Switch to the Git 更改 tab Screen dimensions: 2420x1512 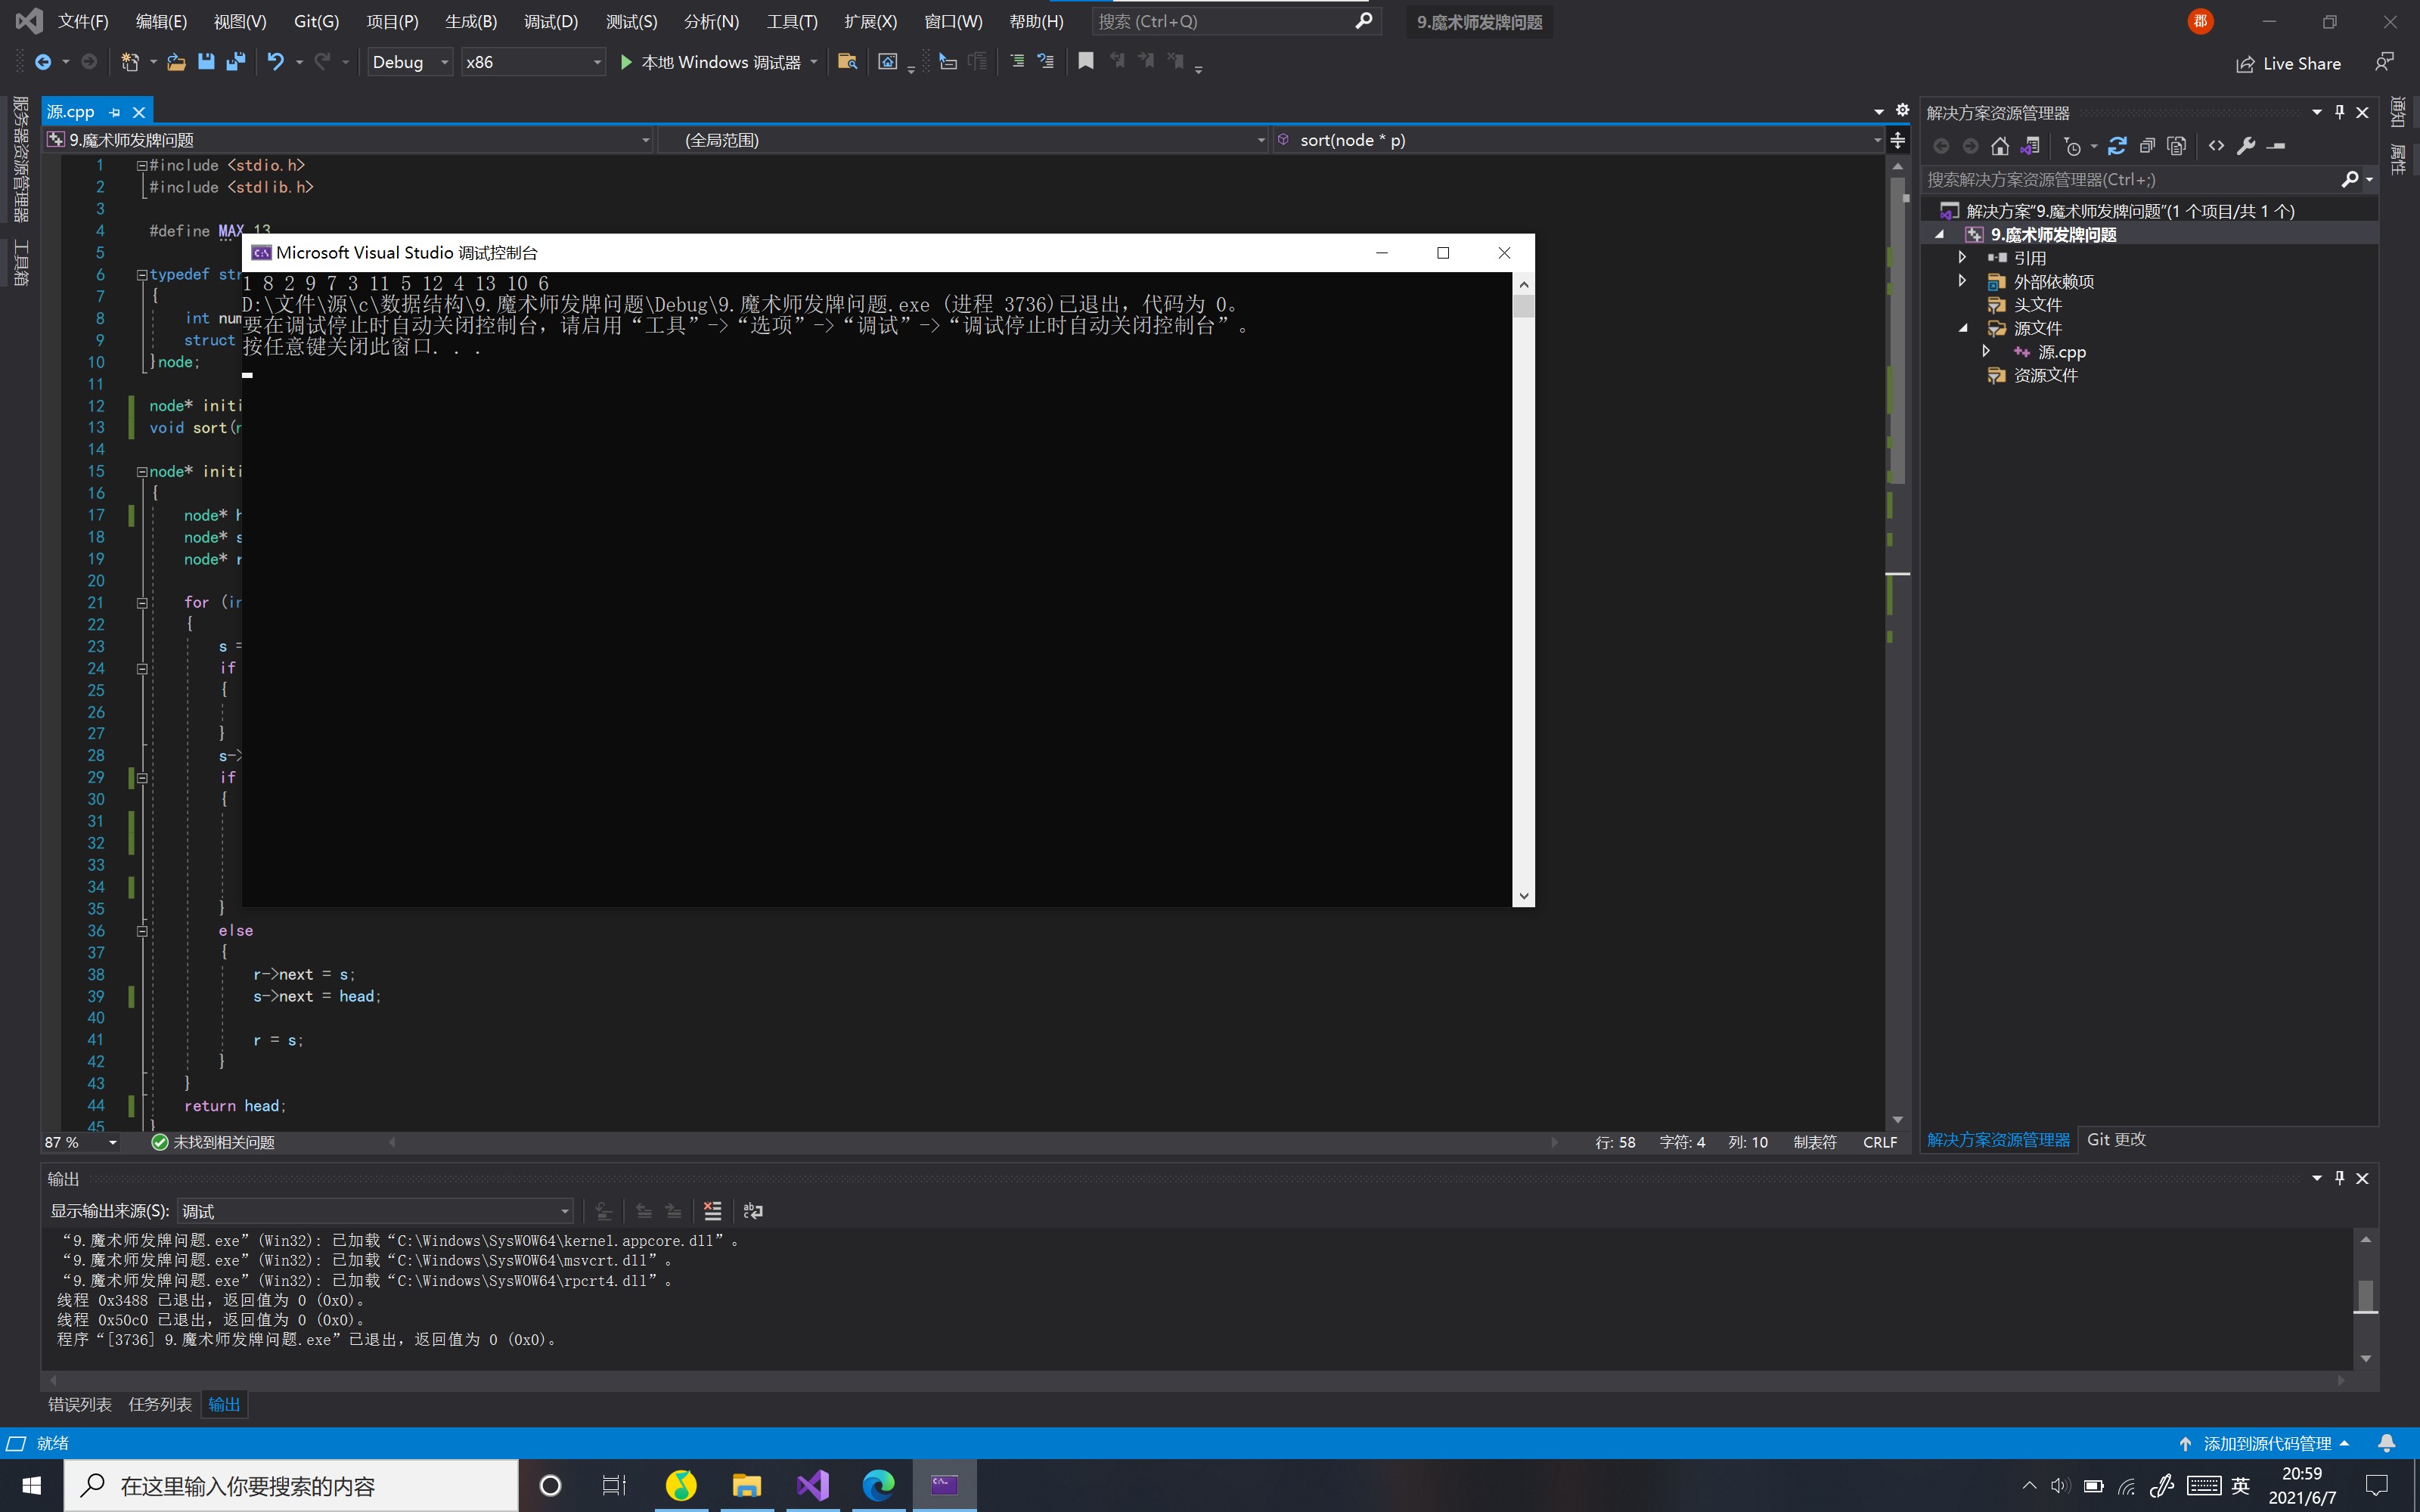2116,1139
